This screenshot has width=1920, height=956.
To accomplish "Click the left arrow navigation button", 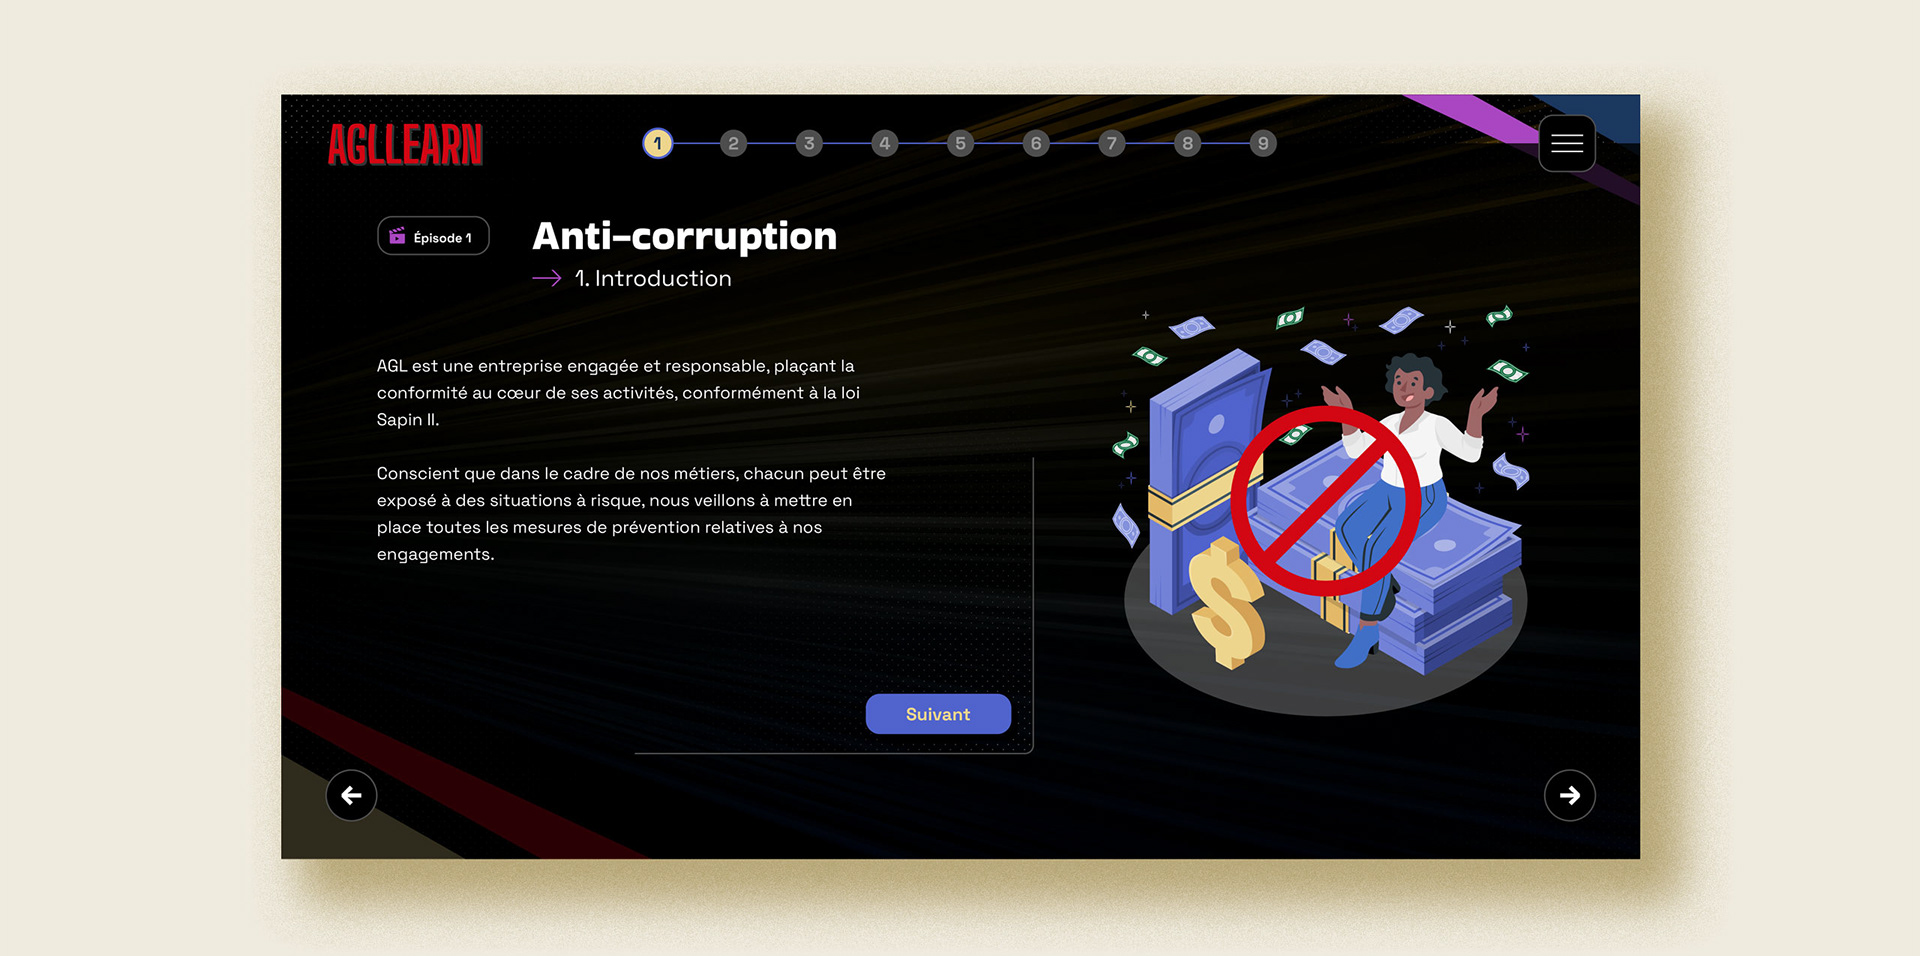I will pos(351,795).
